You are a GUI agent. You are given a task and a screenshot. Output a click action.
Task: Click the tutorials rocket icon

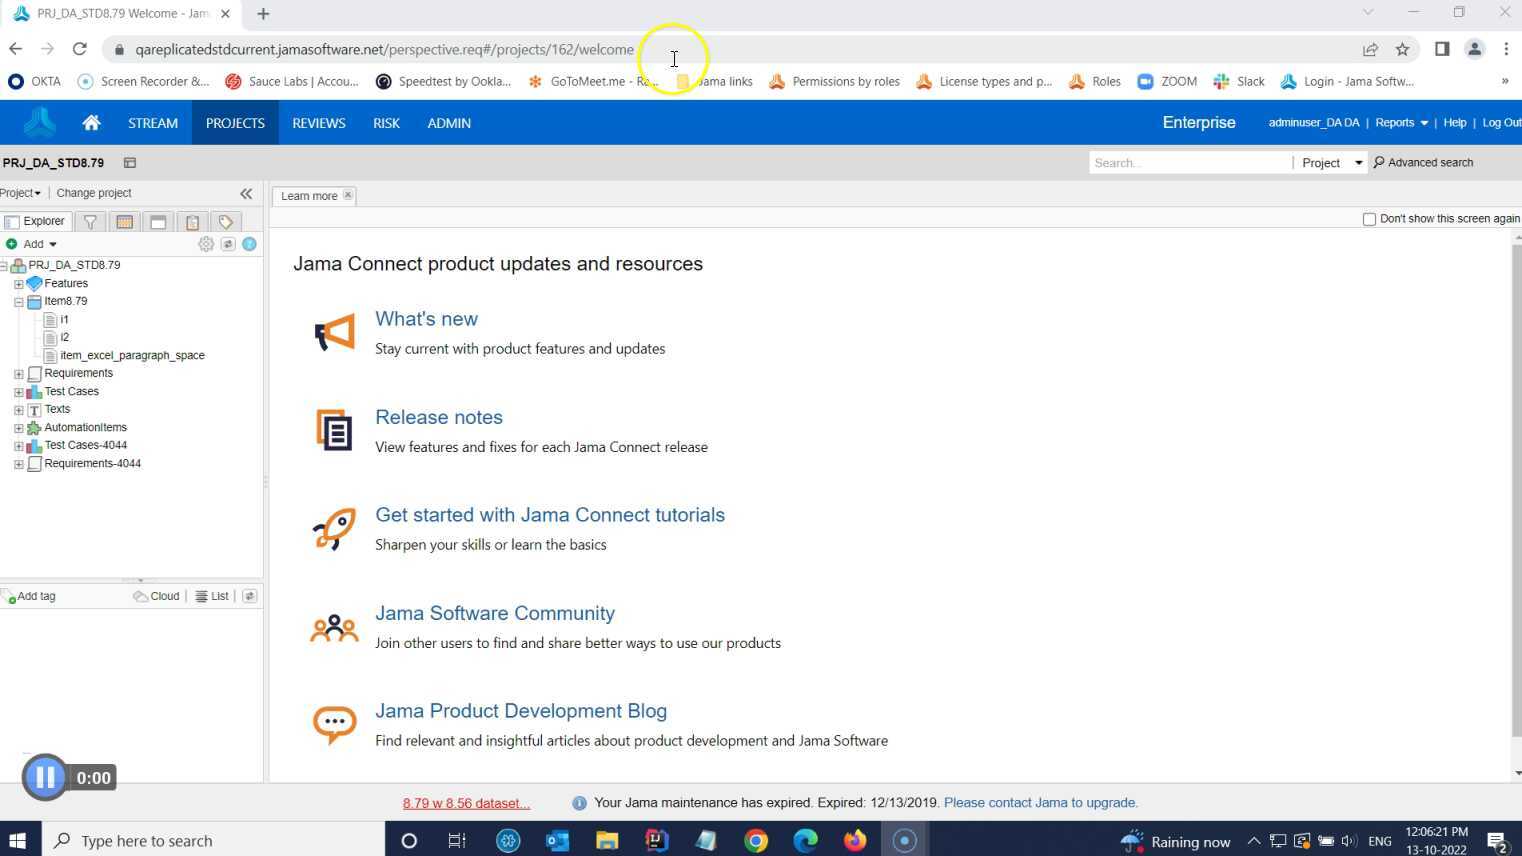[335, 529]
